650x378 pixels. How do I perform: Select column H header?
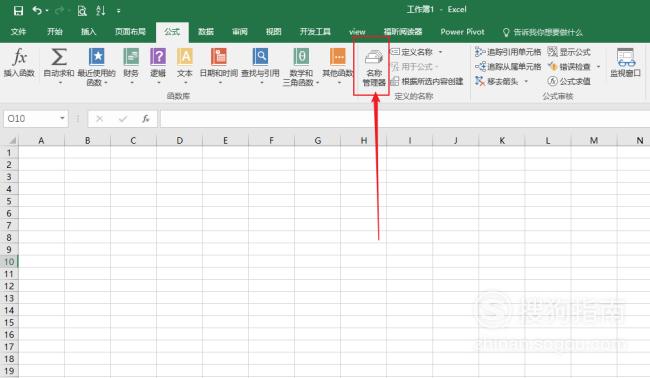point(364,141)
